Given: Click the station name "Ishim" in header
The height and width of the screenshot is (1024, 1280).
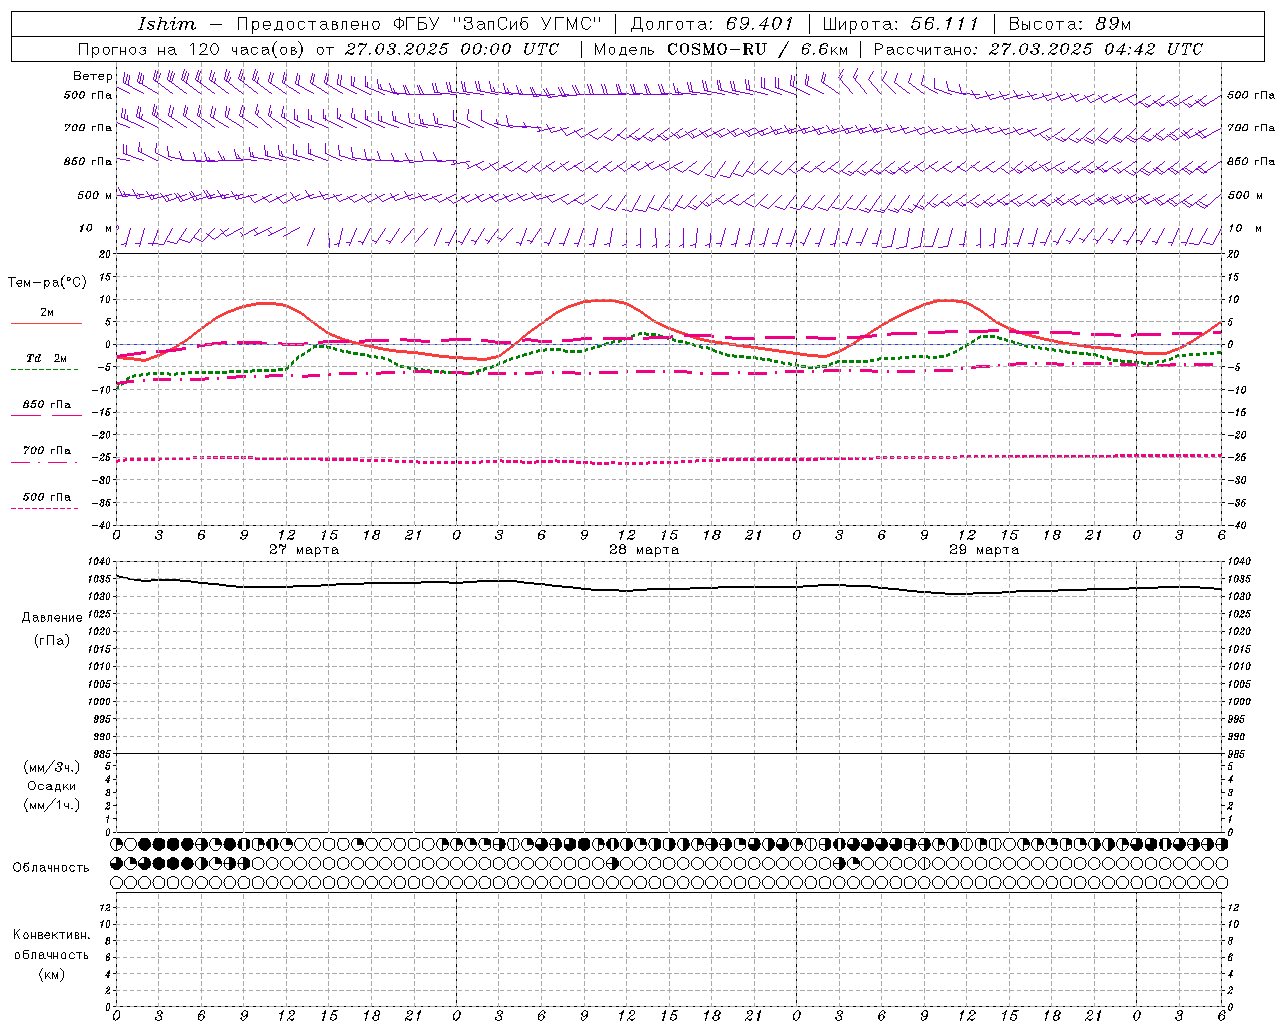Looking at the screenshot, I should (x=167, y=24).
